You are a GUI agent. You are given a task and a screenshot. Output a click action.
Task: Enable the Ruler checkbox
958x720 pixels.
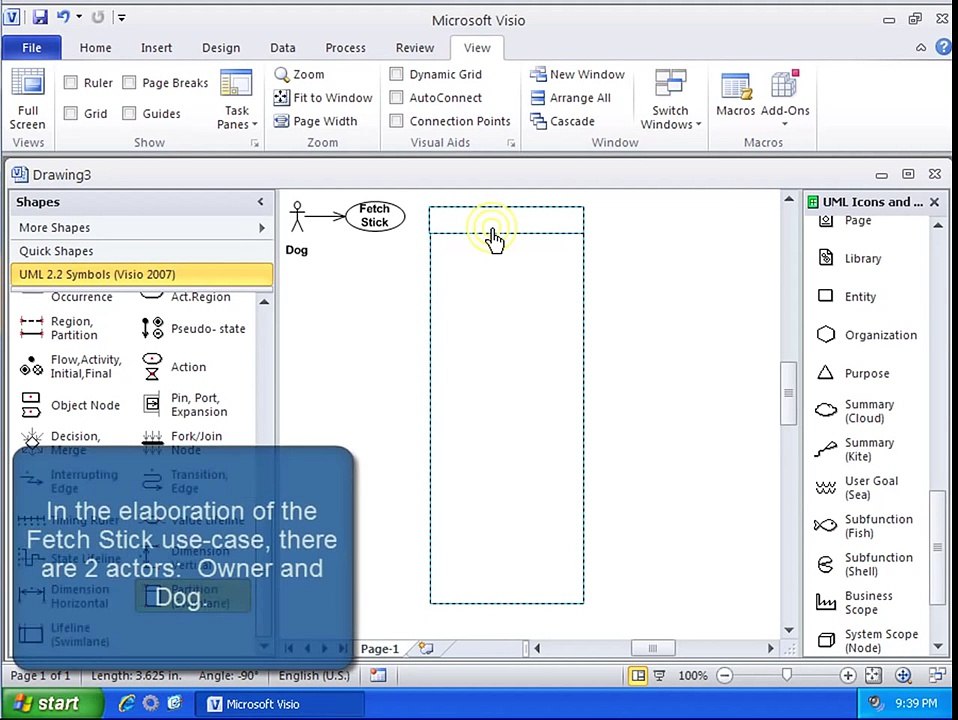pos(71,82)
